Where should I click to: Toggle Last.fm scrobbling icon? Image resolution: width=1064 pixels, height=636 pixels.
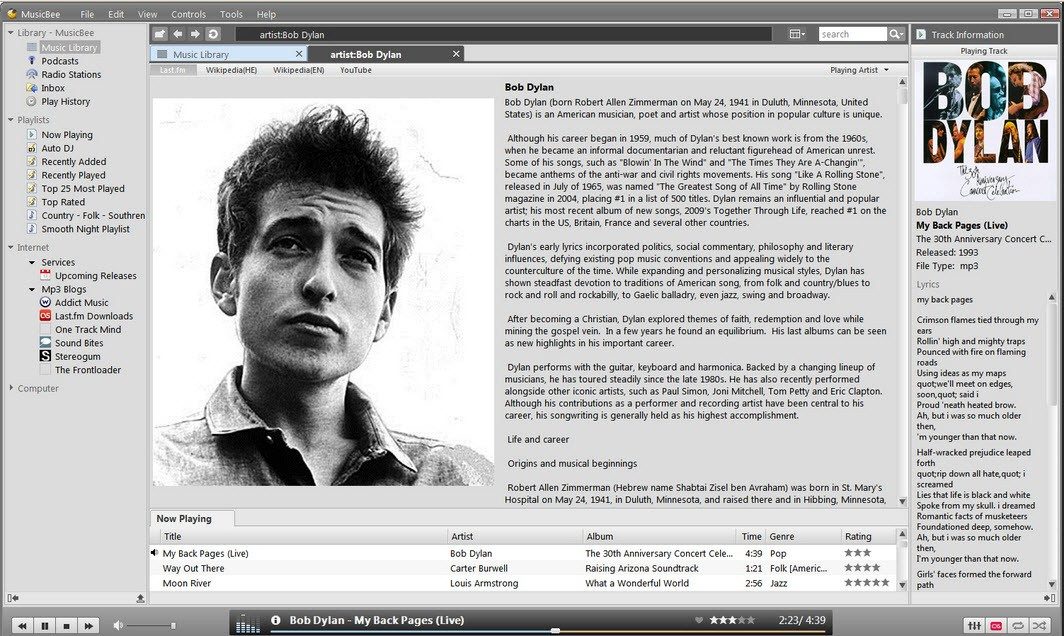[x=996, y=625]
